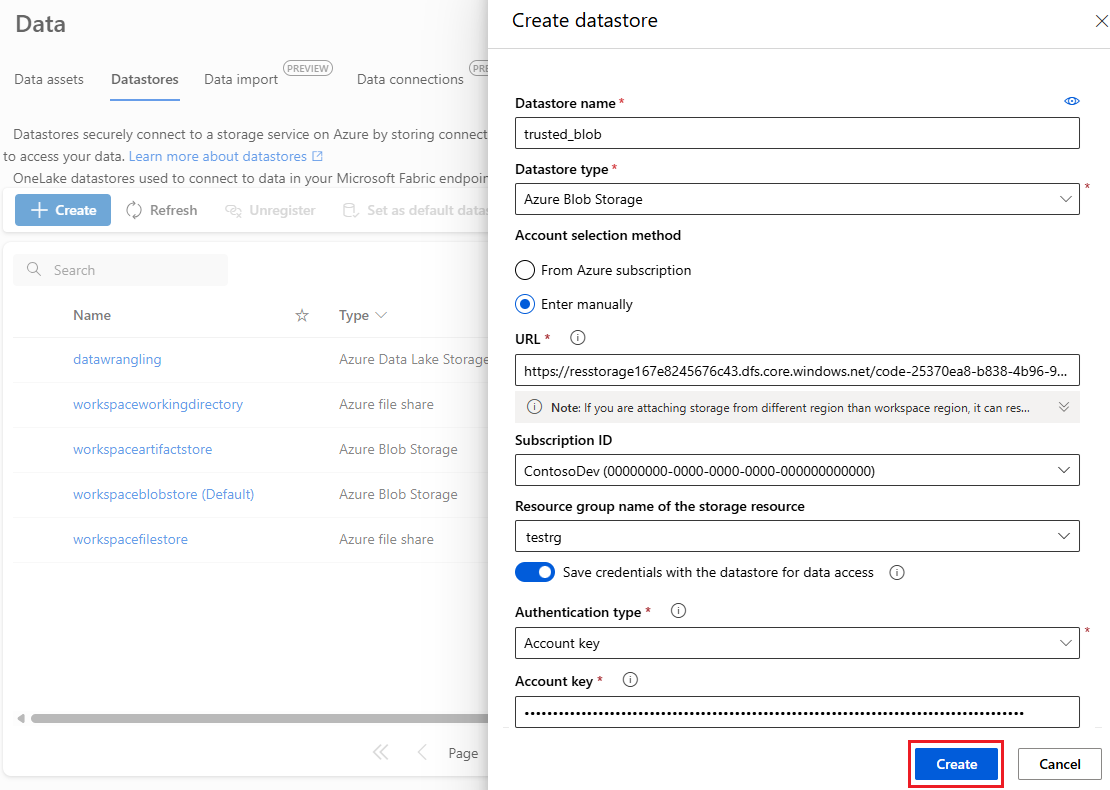Expand the region note with chevron
This screenshot has height=790, width=1110.
click(1063, 406)
